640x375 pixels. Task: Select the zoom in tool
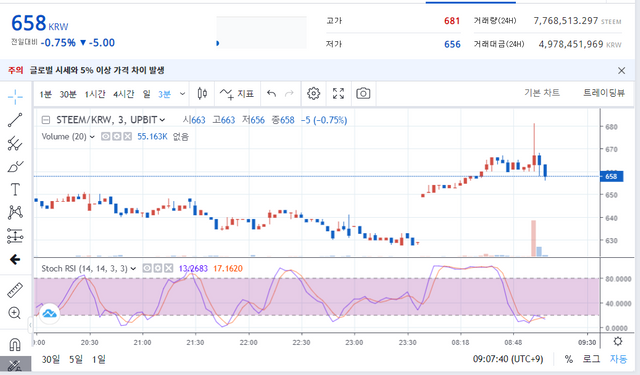click(15, 313)
